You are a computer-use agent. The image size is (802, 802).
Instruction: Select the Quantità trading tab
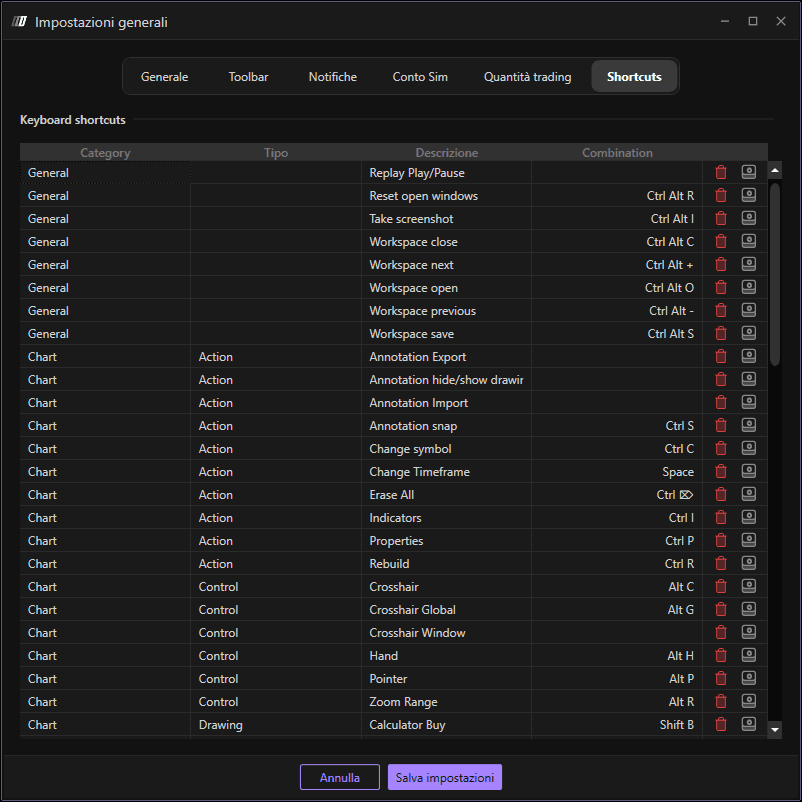[x=527, y=77]
